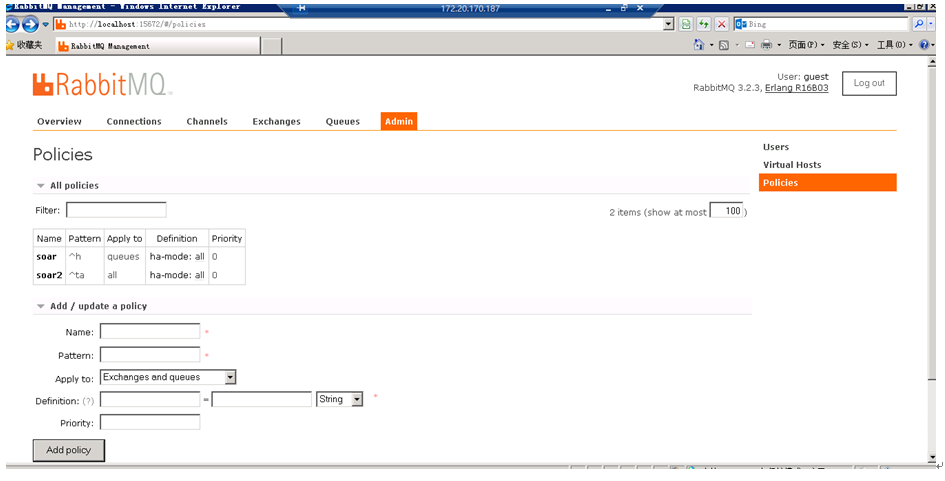Image resolution: width=945 pixels, height=481 pixels.
Task: Open the Virtual Hosts admin section
Action: point(792,165)
